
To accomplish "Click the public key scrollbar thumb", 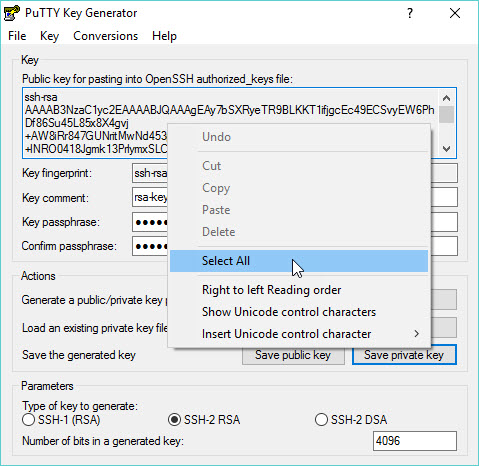I will pyautogui.click(x=446, y=114).
